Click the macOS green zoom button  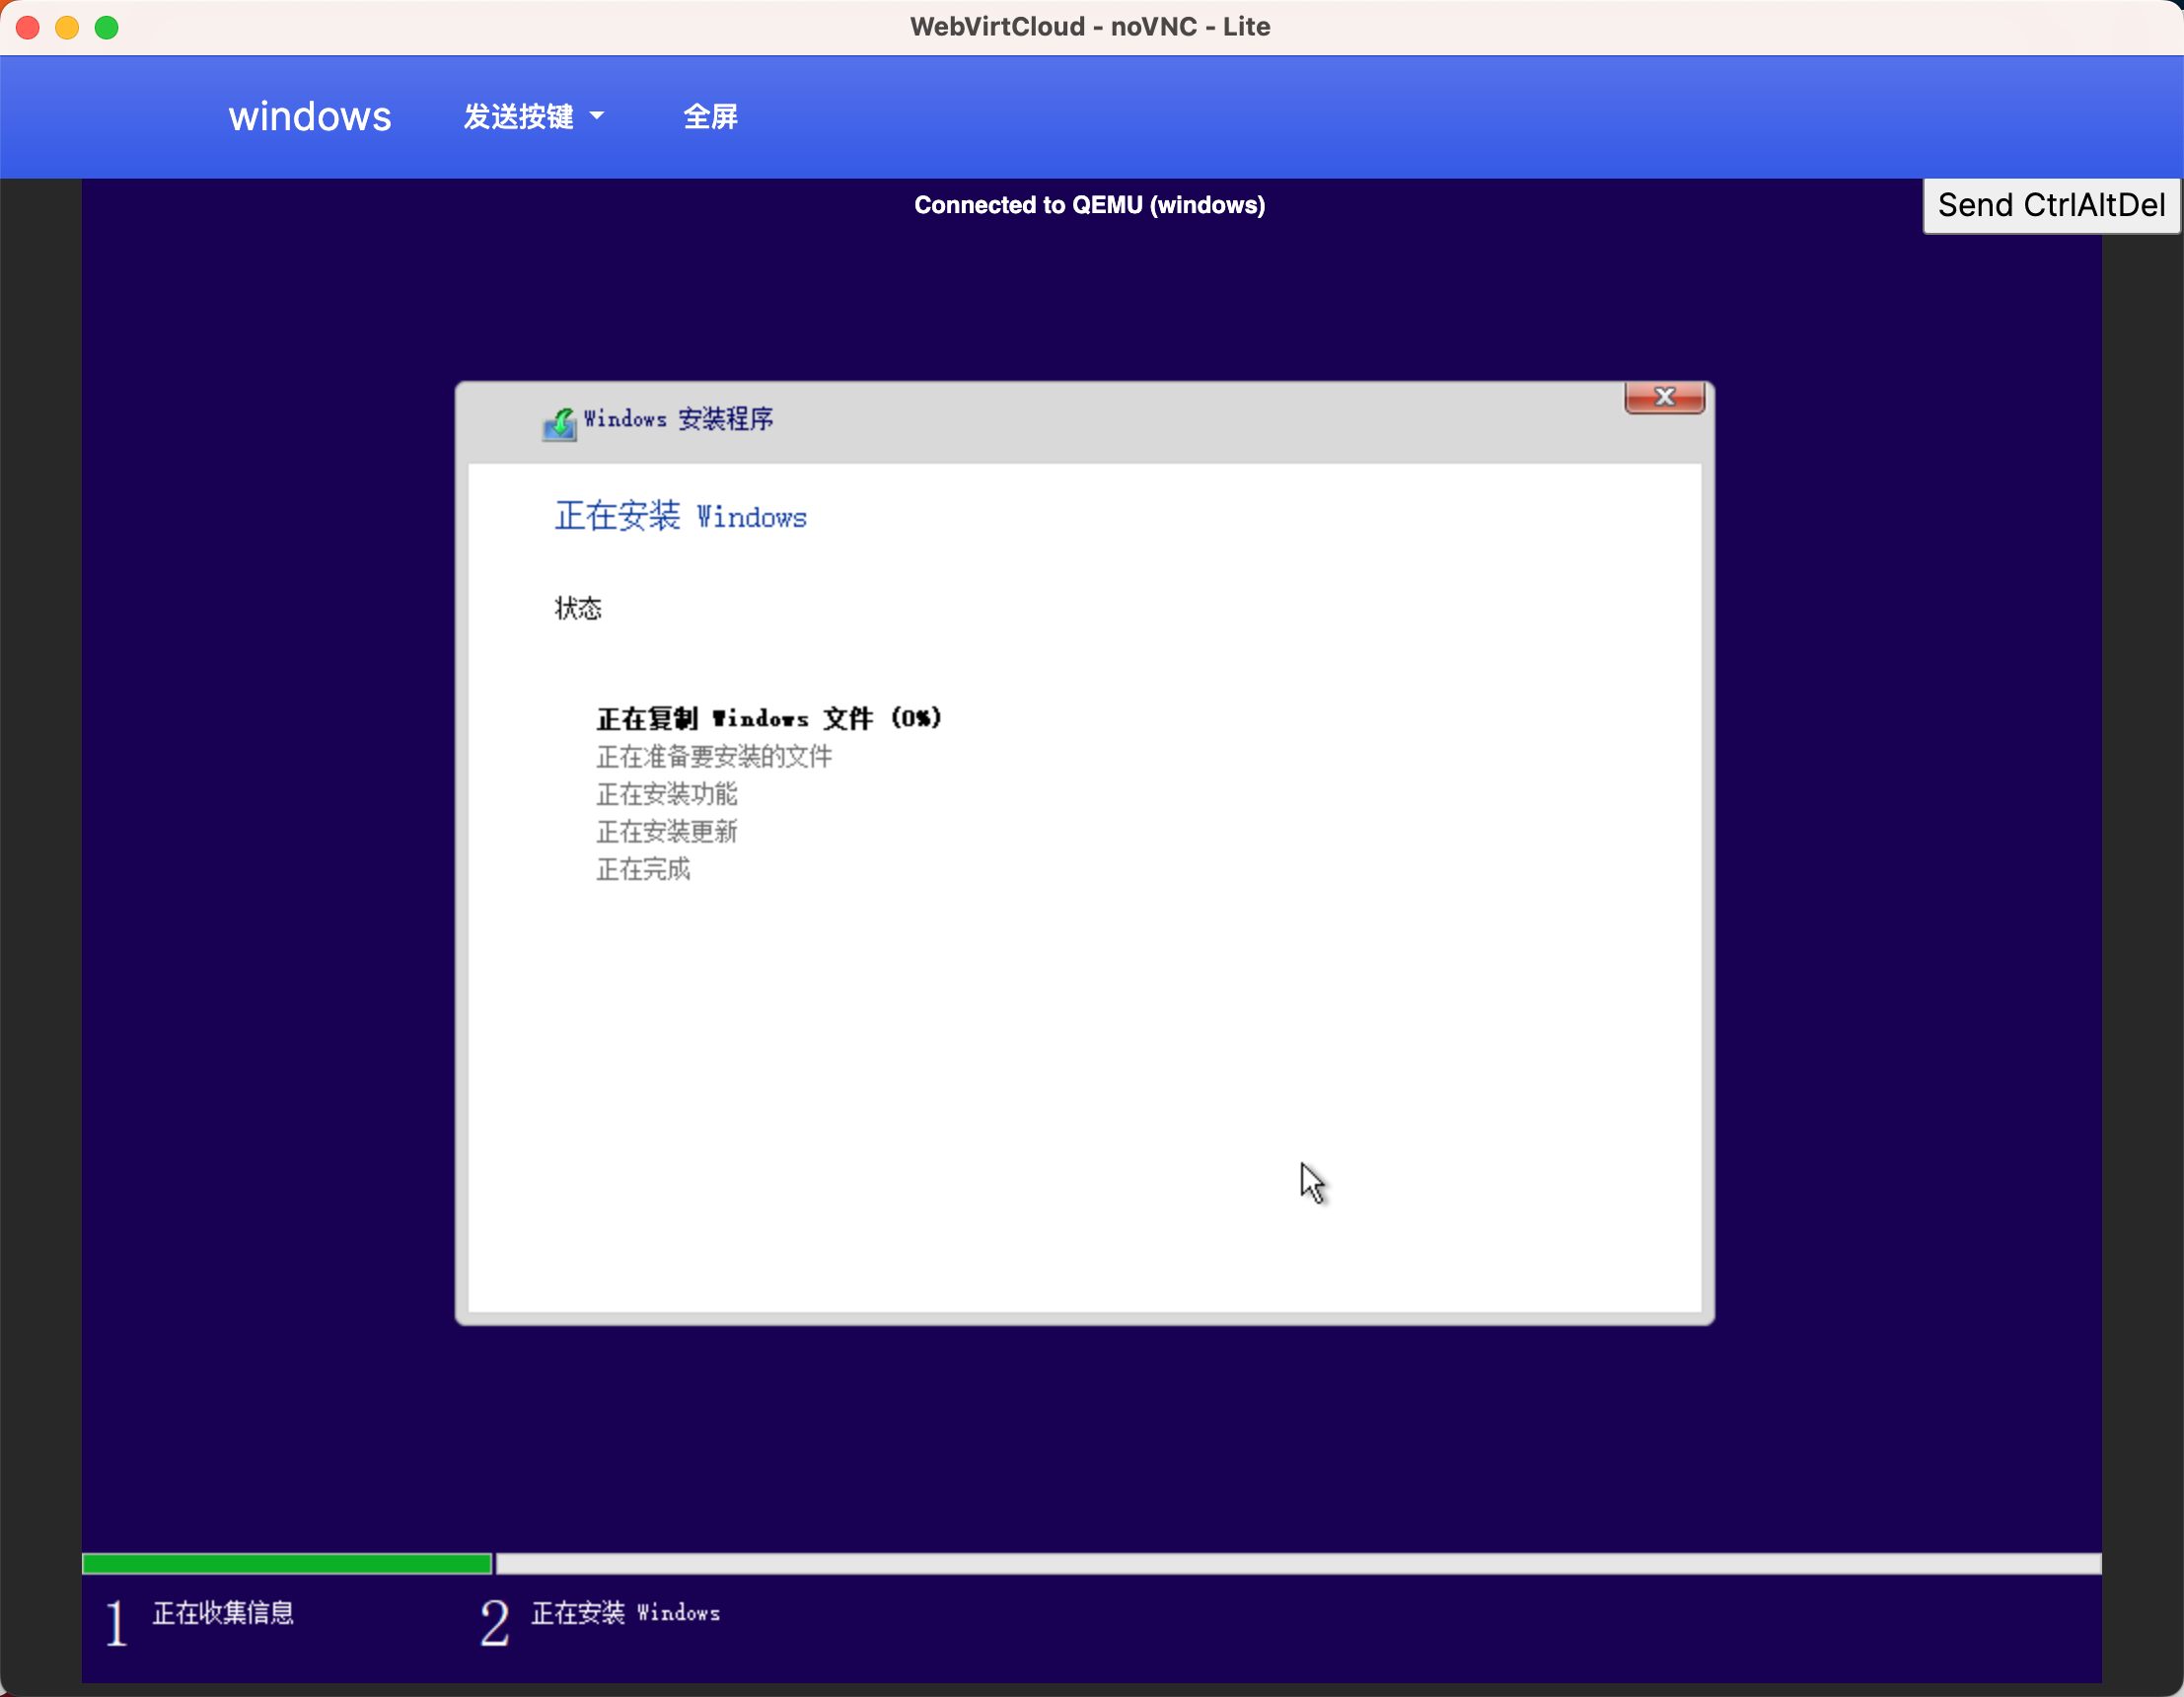pyautogui.click(x=107, y=27)
